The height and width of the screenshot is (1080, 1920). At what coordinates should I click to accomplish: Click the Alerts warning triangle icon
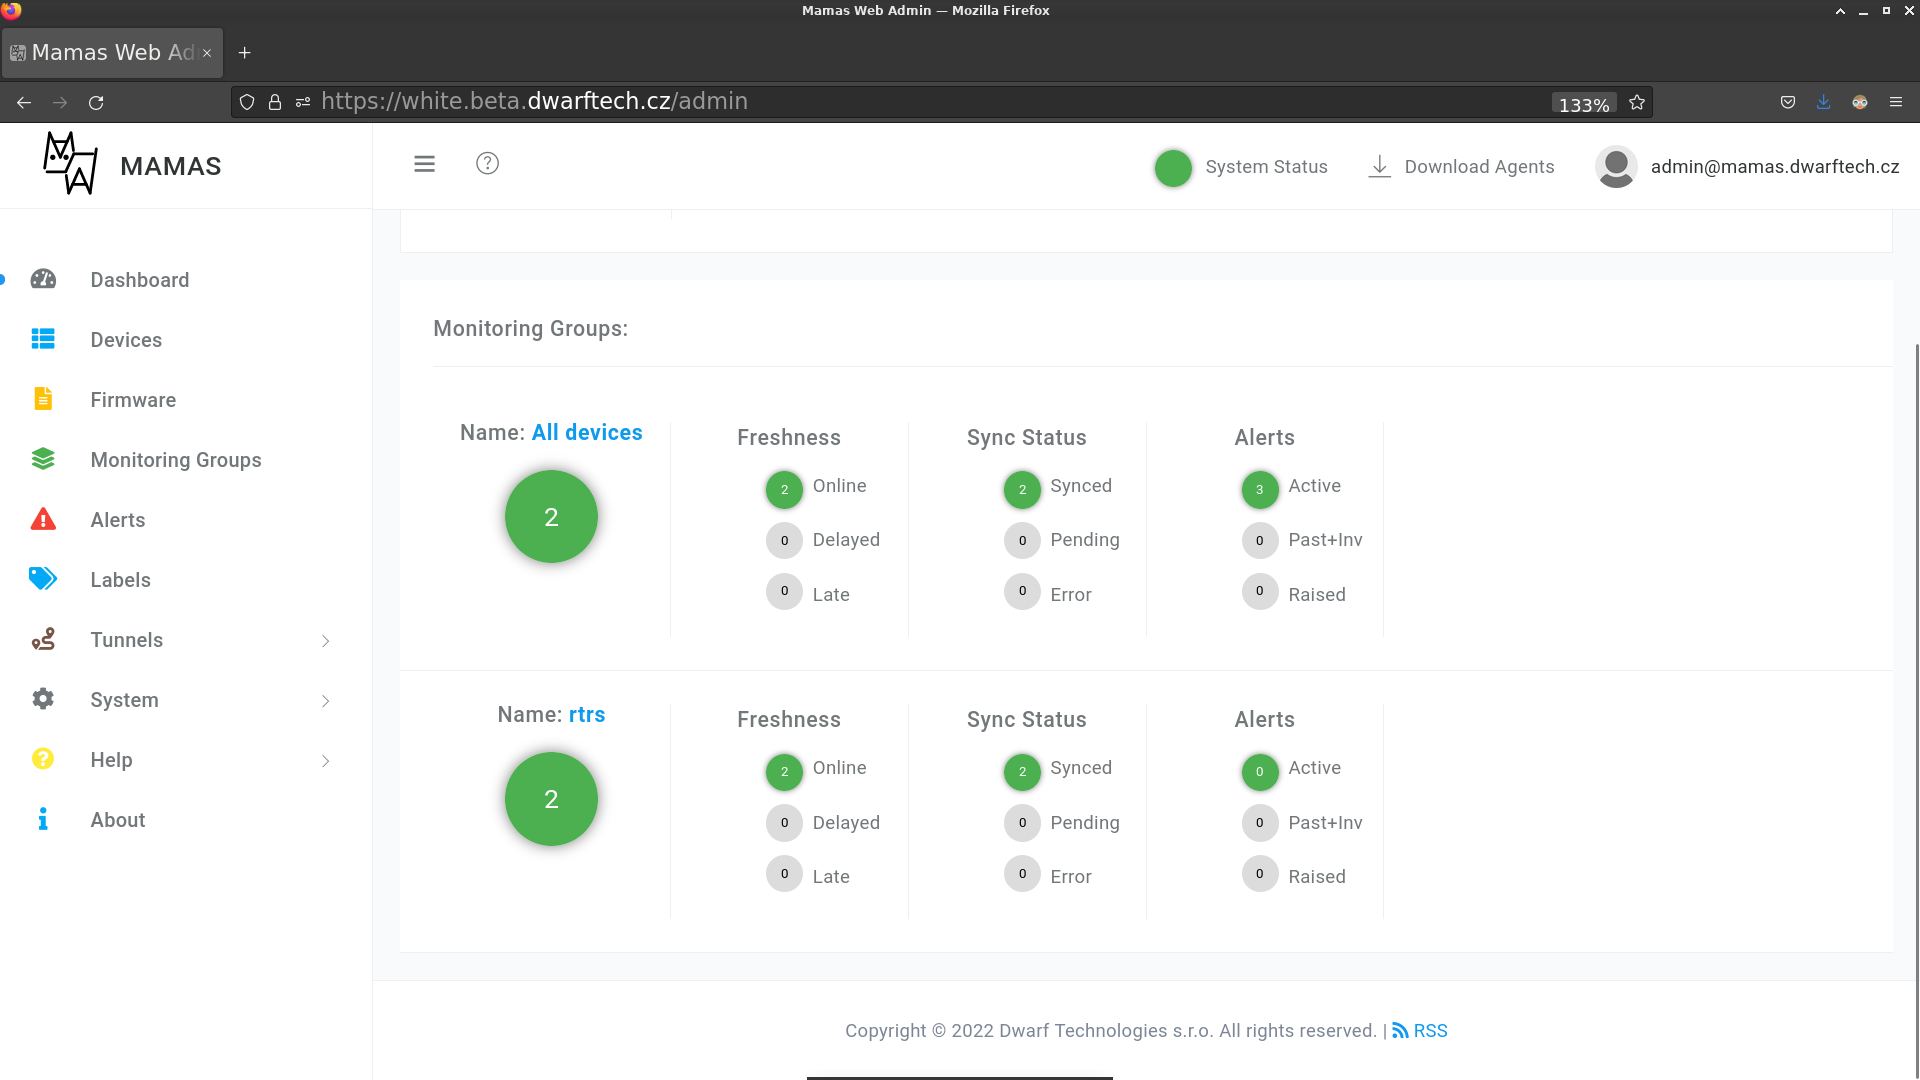[43, 519]
